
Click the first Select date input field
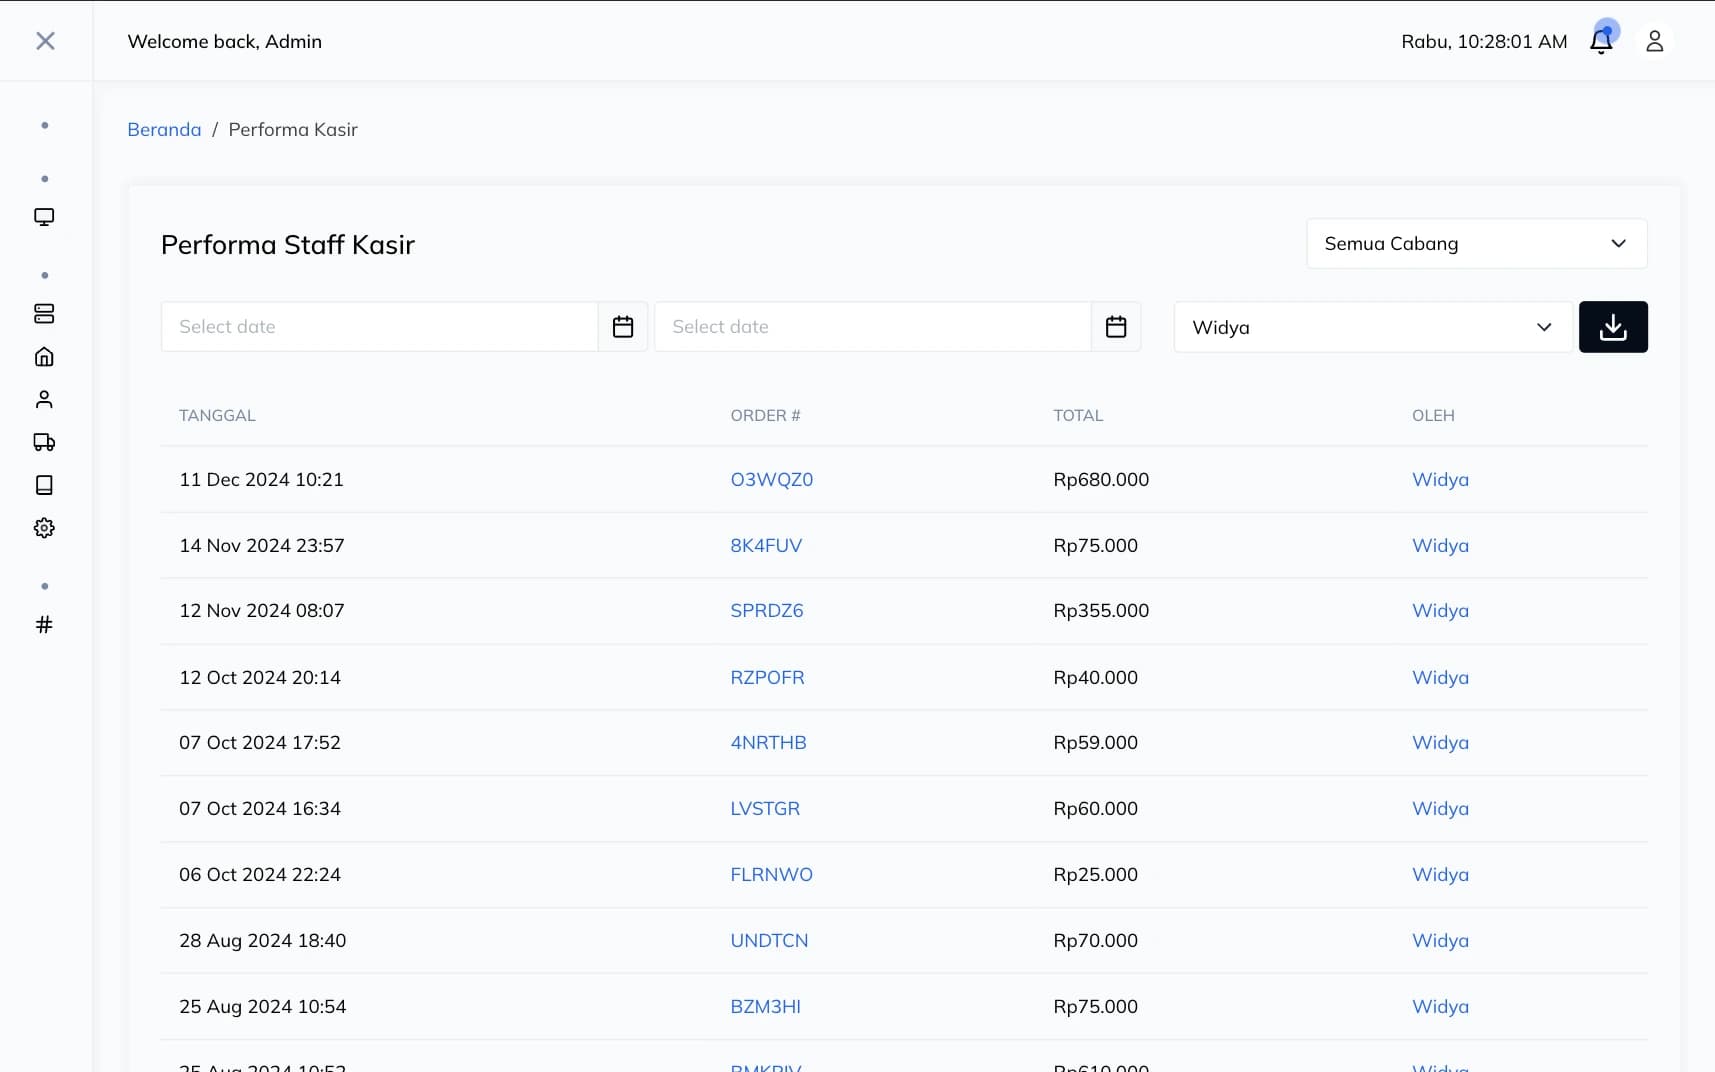379,327
